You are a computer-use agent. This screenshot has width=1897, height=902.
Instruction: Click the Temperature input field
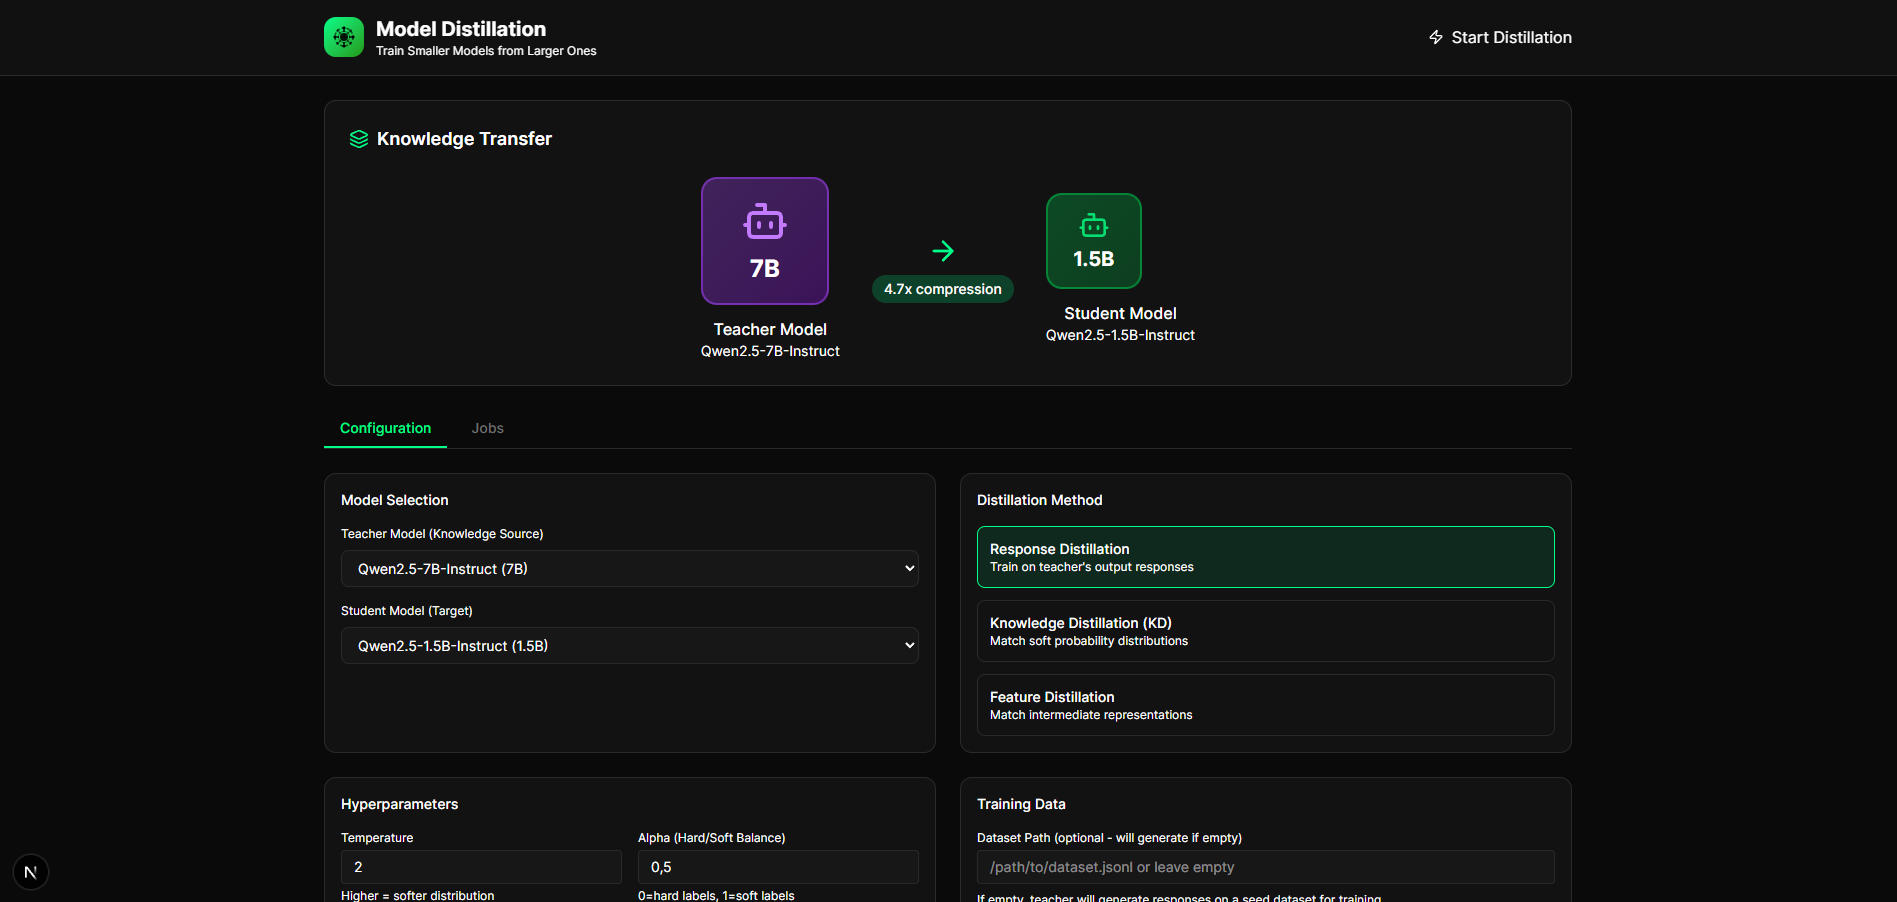click(x=481, y=867)
